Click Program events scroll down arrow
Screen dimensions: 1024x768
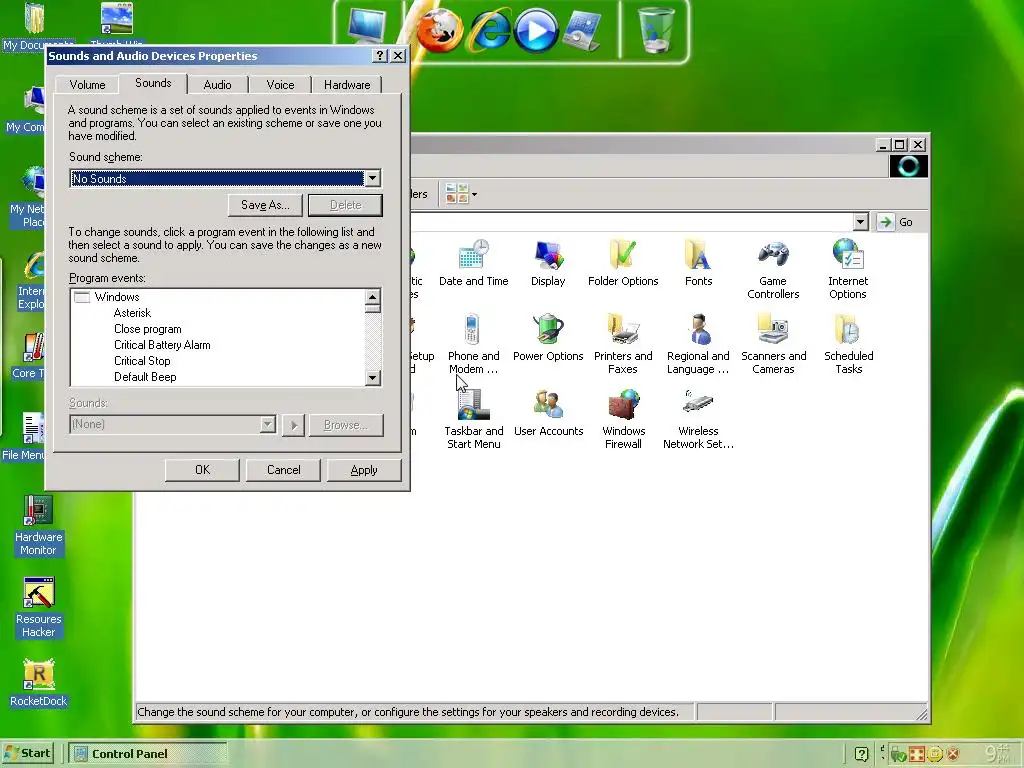tap(372, 377)
